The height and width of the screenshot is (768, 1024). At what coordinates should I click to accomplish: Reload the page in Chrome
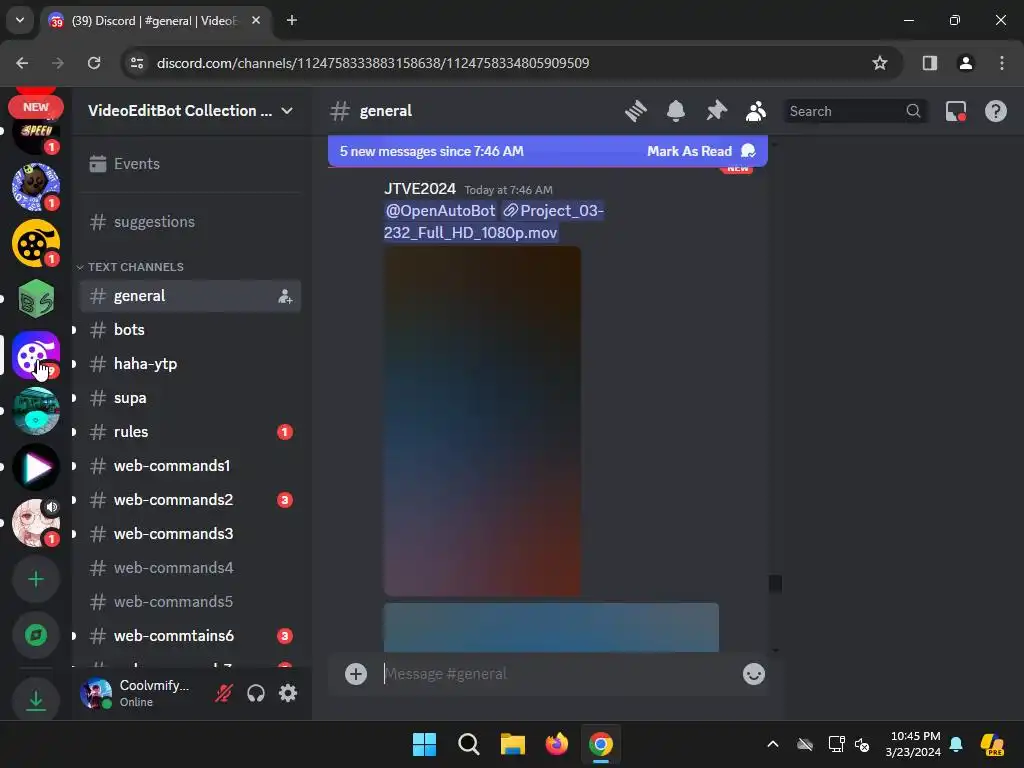click(94, 63)
